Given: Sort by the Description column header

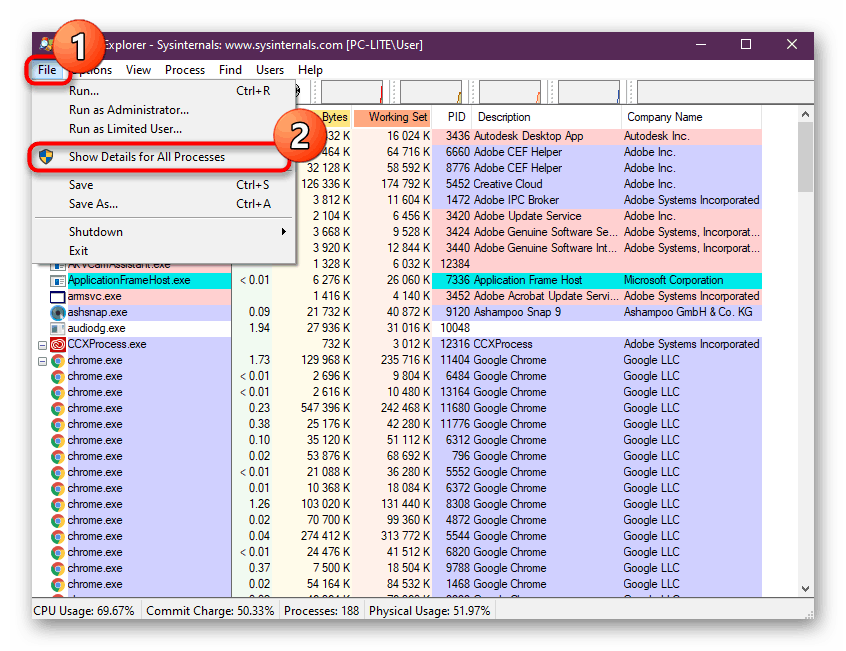Looking at the screenshot, I should pos(547,117).
